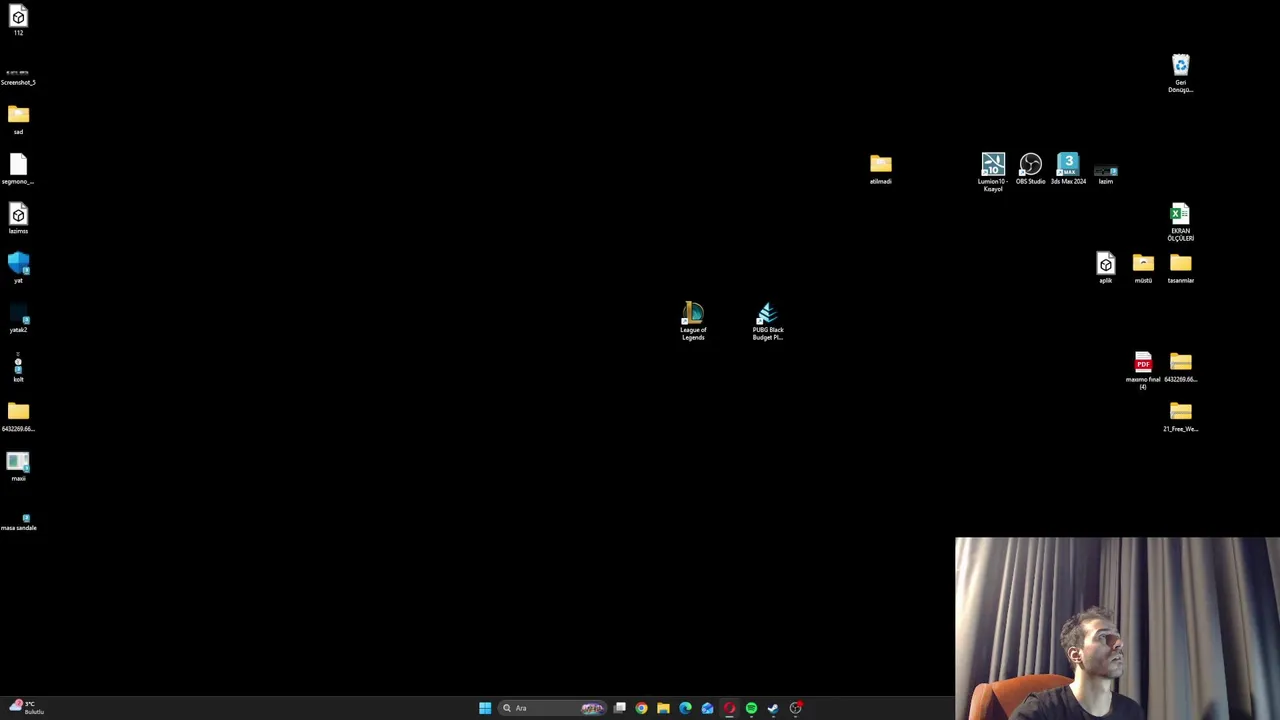1280x720 pixels.
Task: Open the yat shortcut icon
Action: (18, 268)
